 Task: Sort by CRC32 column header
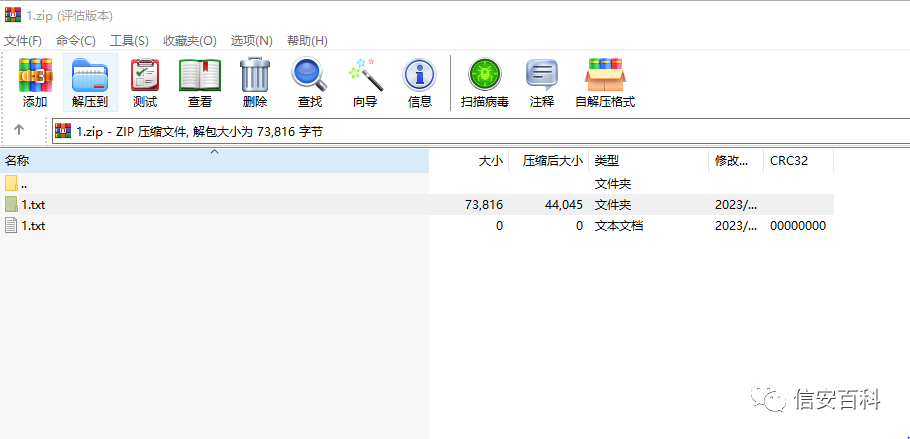click(799, 161)
